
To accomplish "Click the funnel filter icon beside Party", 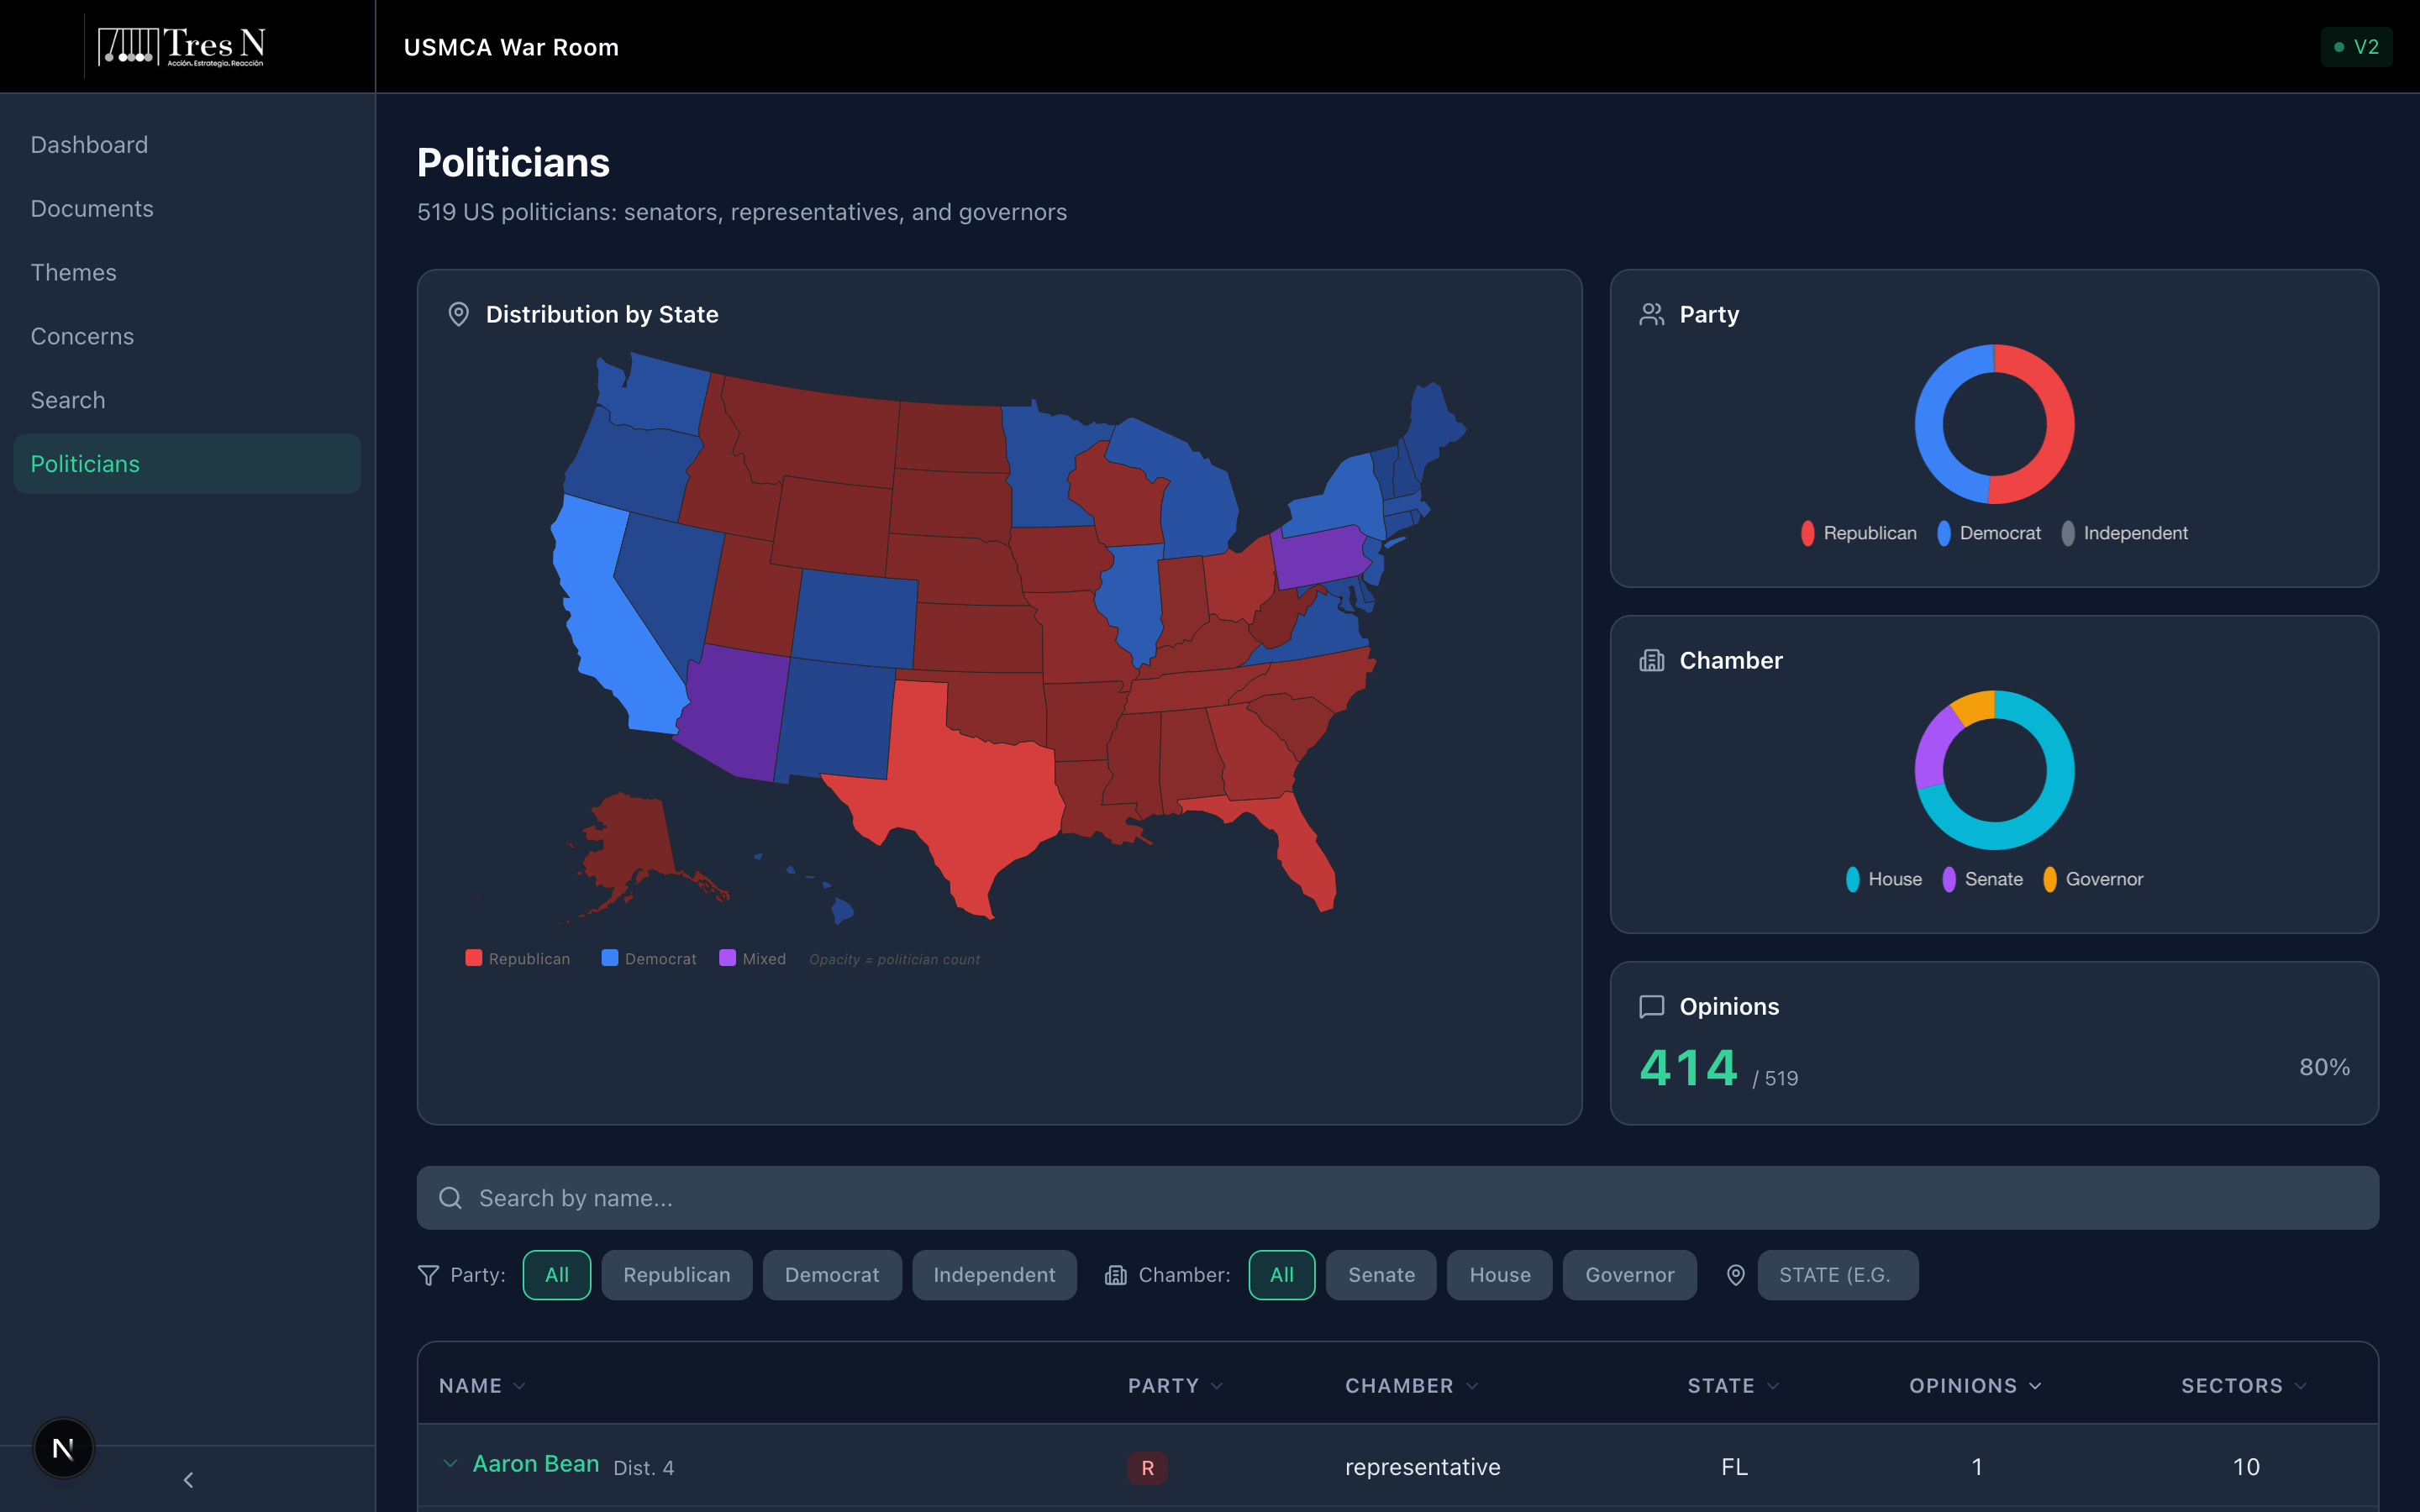I will (x=428, y=1275).
